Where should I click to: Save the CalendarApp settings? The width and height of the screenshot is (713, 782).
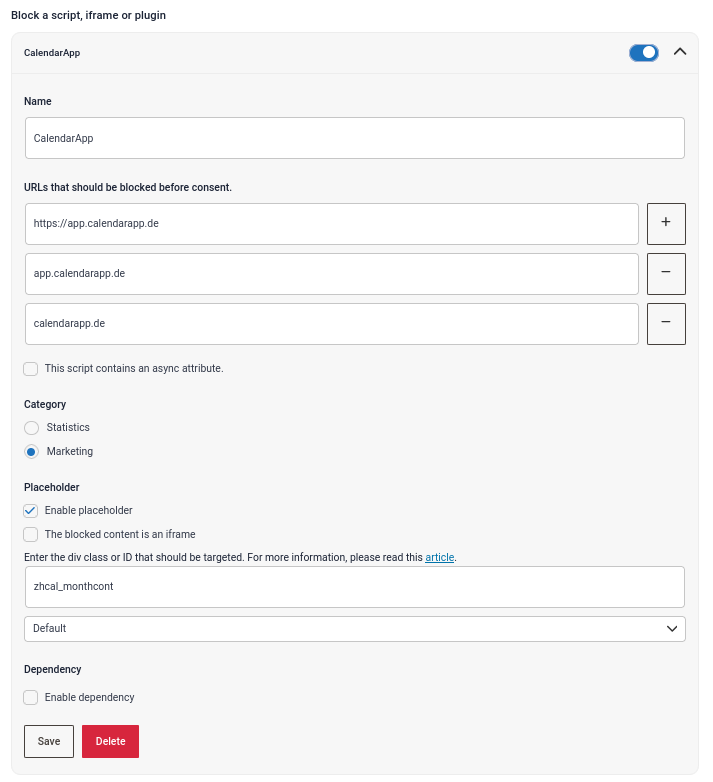(x=49, y=741)
